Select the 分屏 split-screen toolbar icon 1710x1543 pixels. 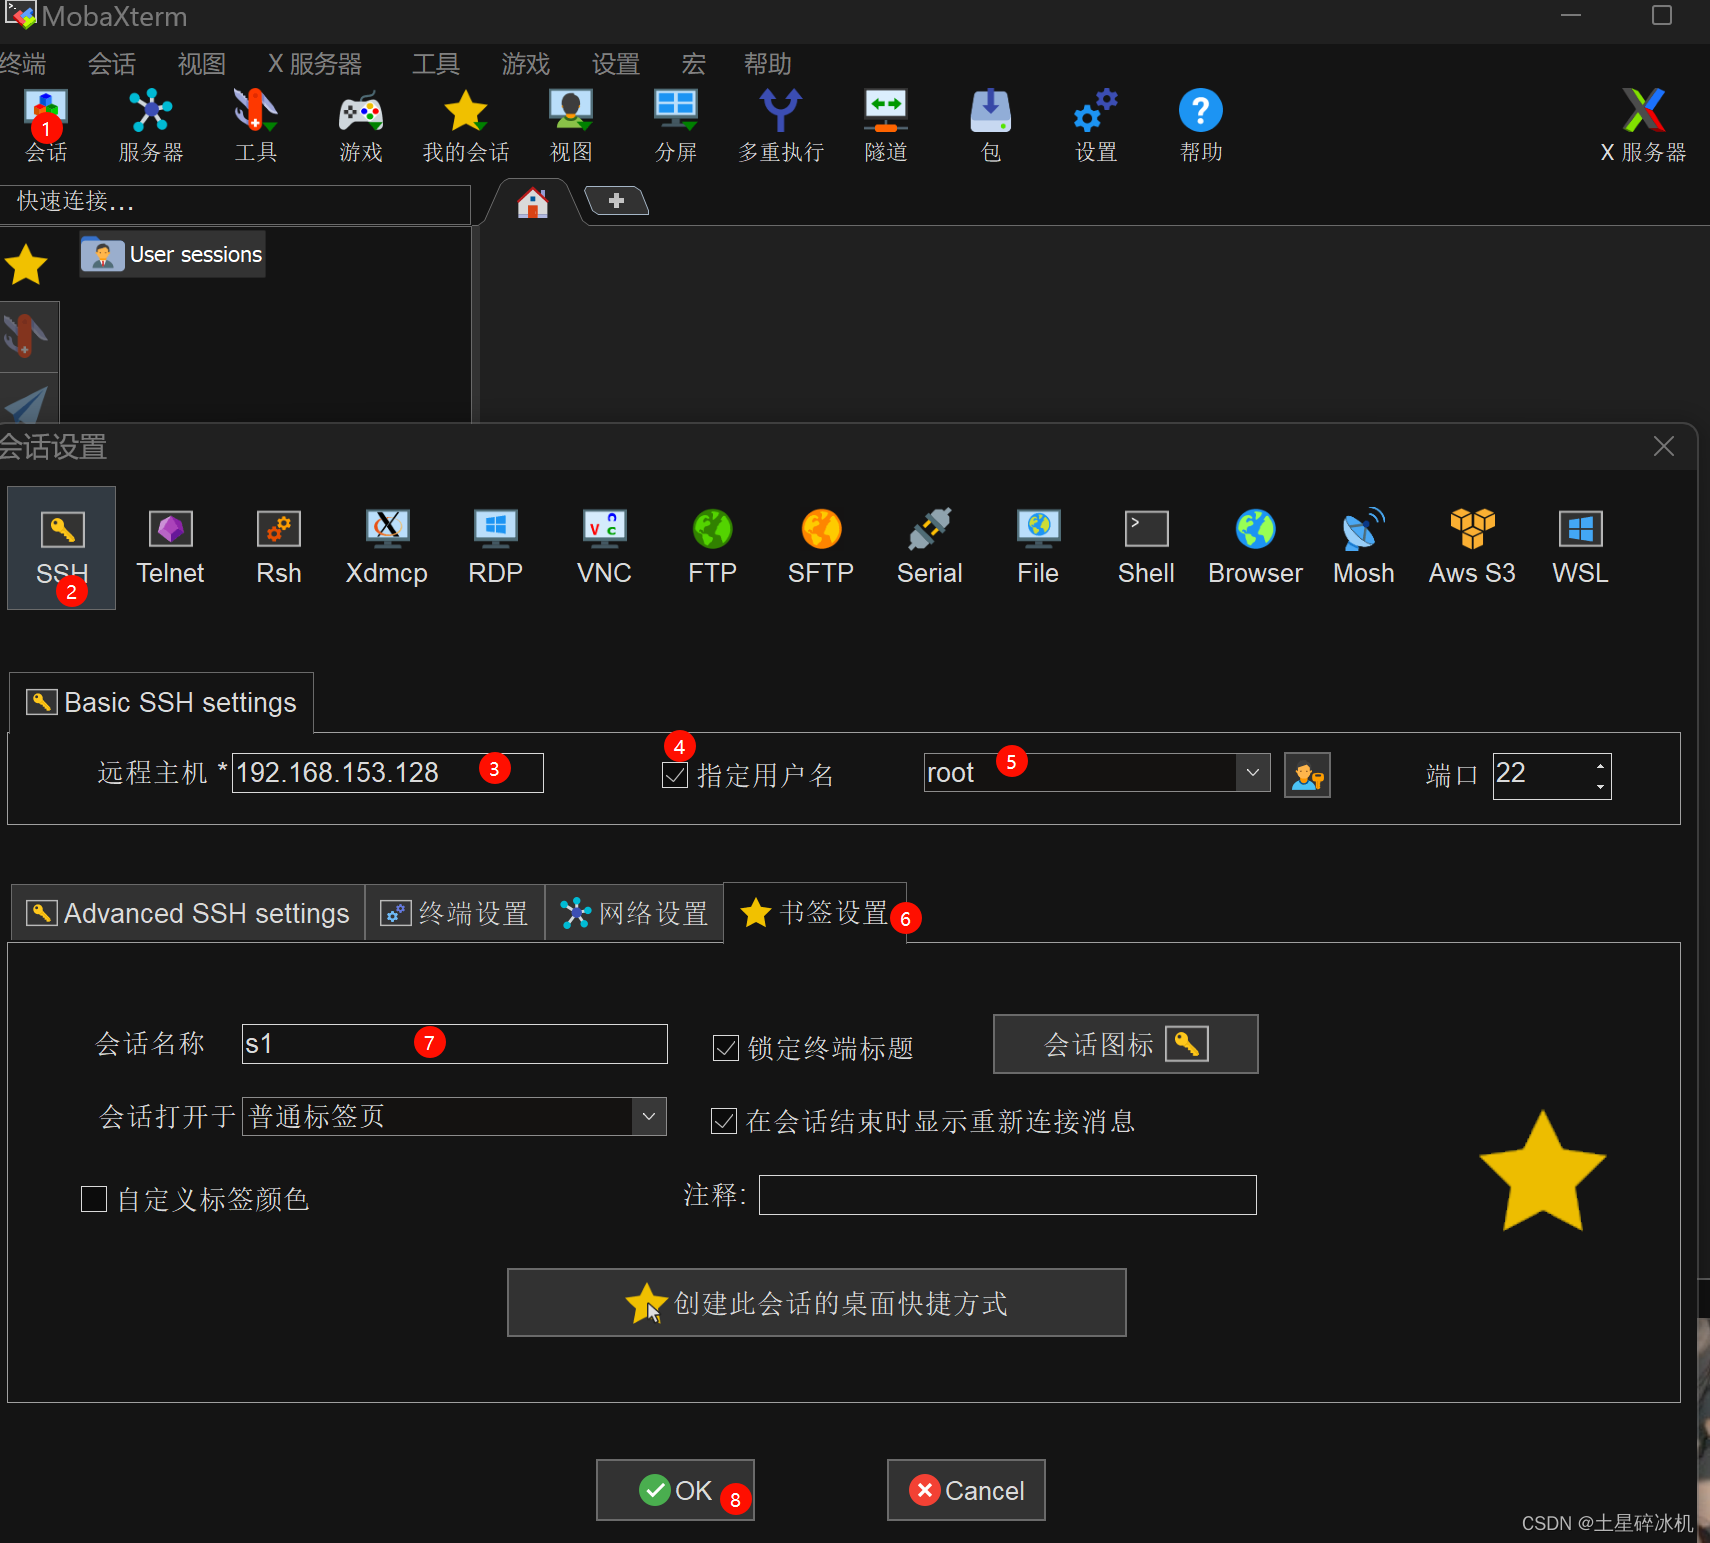click(676, 126)
